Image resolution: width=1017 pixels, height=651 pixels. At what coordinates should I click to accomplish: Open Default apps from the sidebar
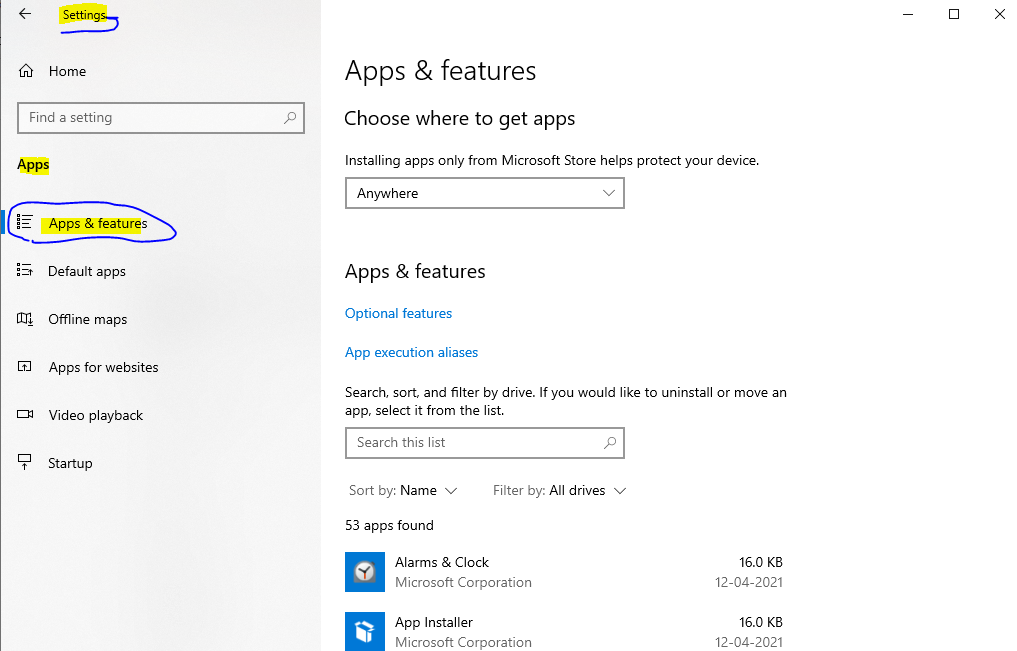click(87, 271)
